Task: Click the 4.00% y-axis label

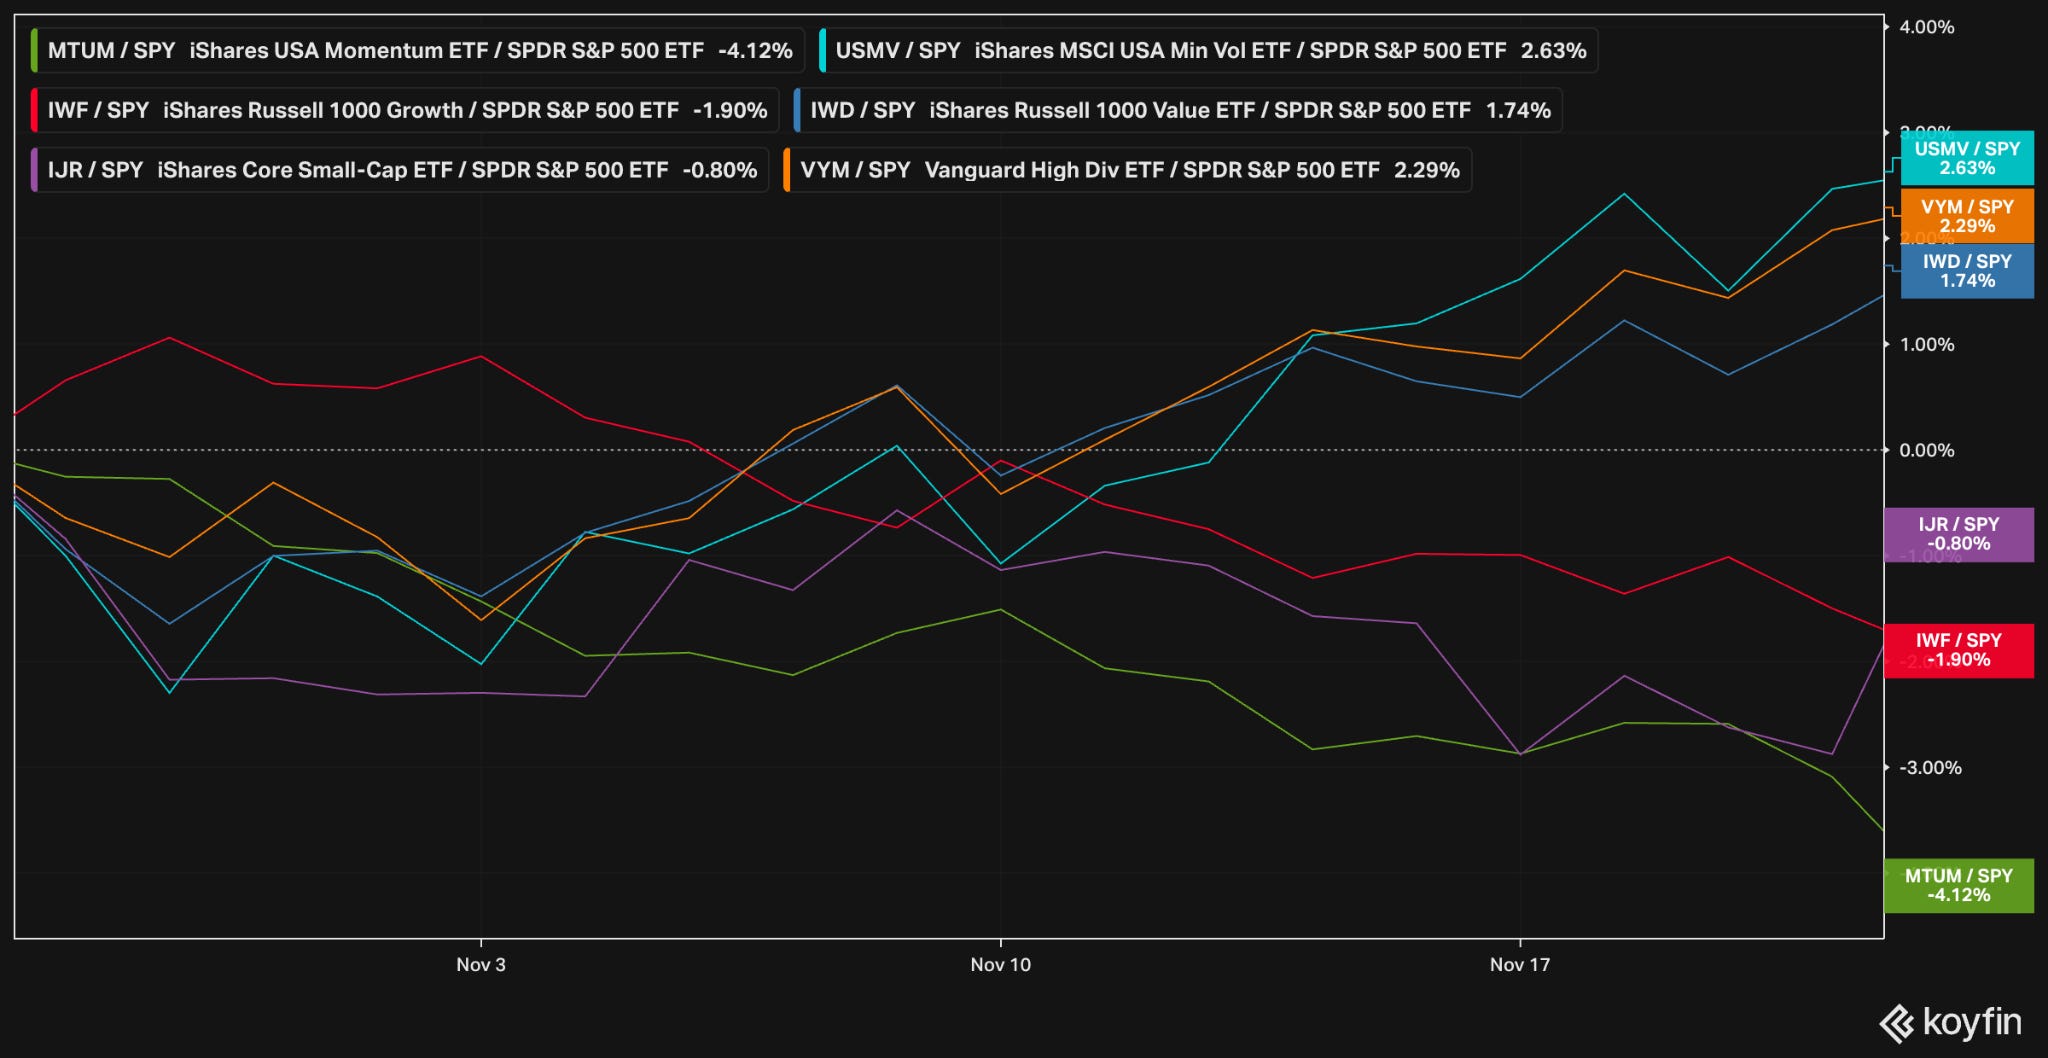Action: tap(1927, 27)
